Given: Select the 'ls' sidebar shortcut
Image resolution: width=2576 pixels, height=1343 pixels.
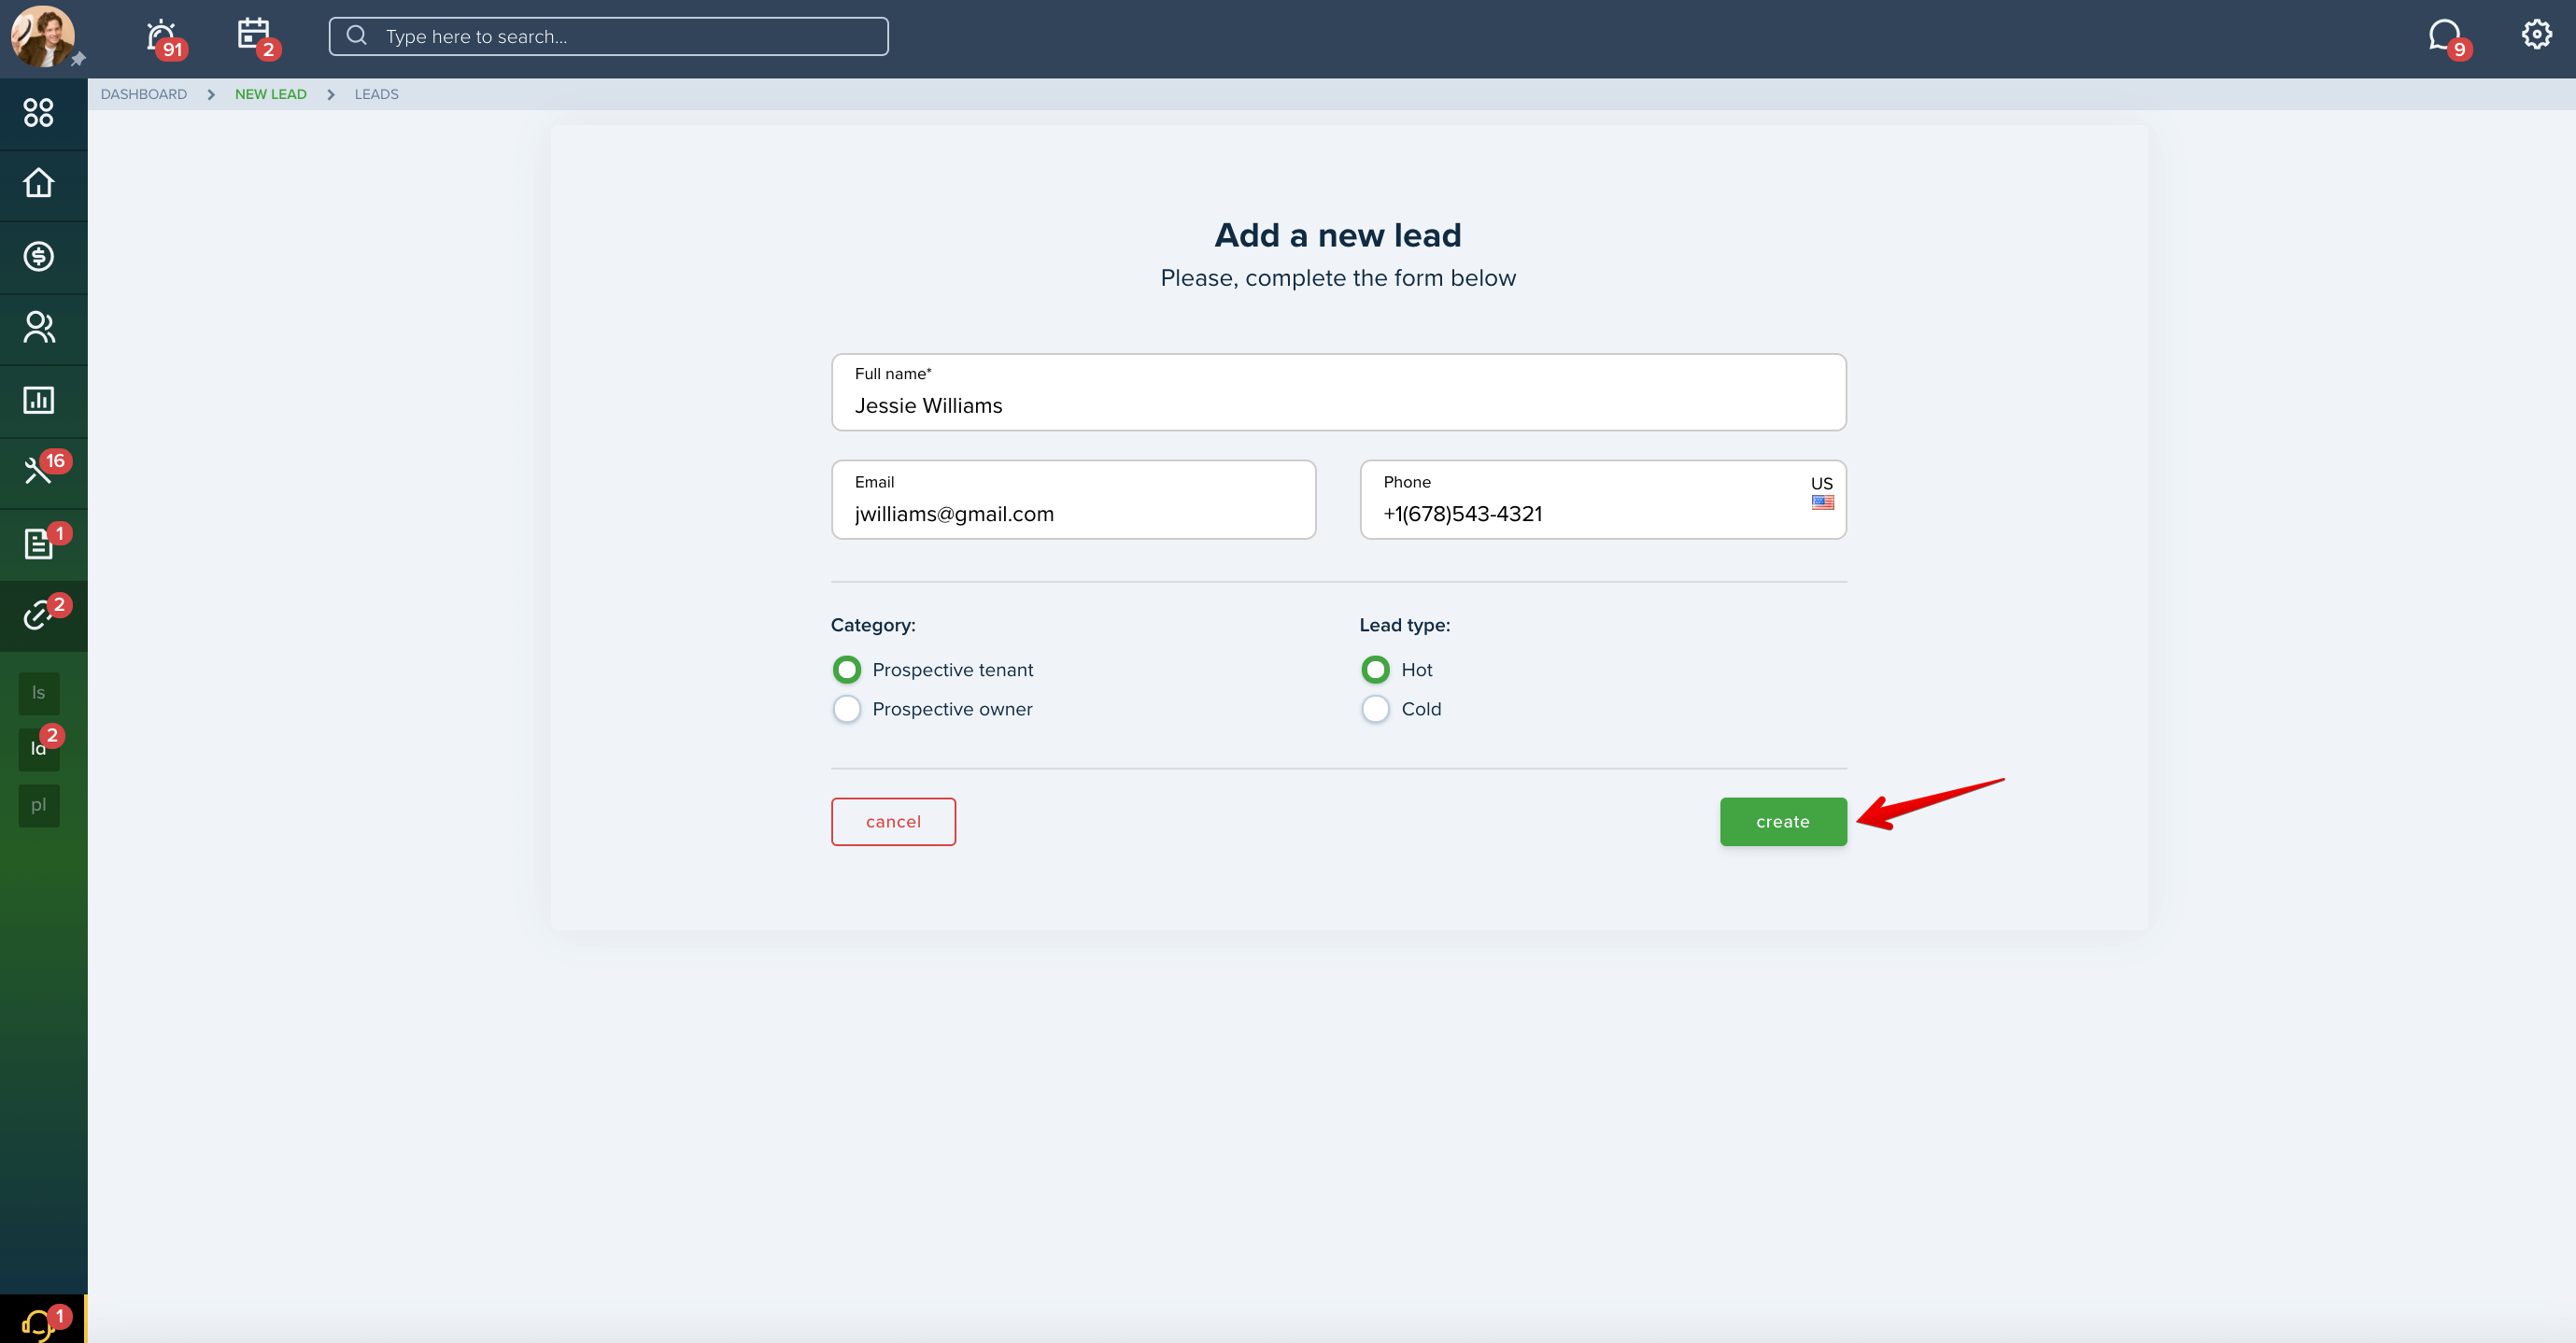Looking at the screenshot, I should (x=39, y=693).
